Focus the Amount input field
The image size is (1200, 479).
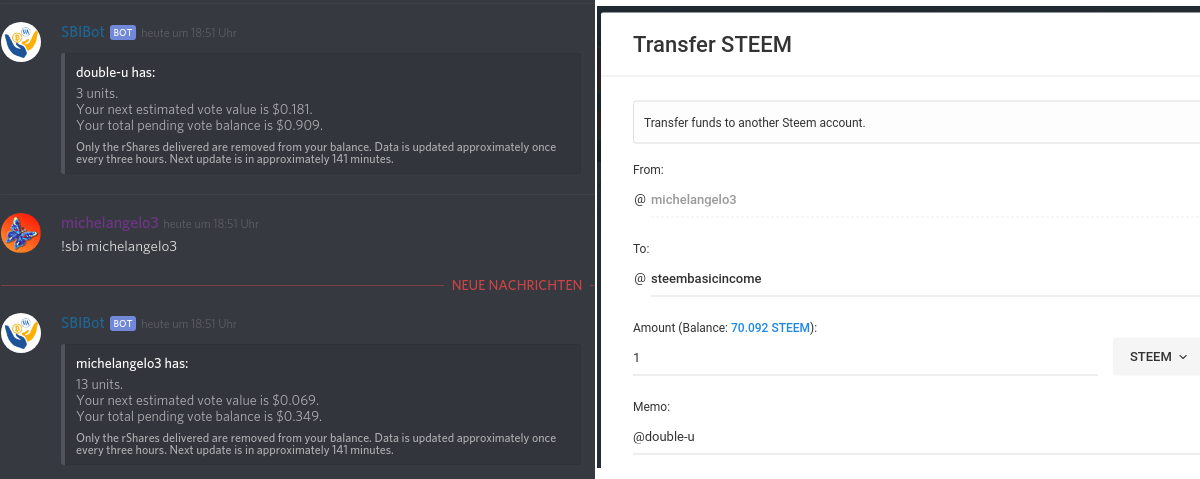pyautogui.click(x=865, y=358)
